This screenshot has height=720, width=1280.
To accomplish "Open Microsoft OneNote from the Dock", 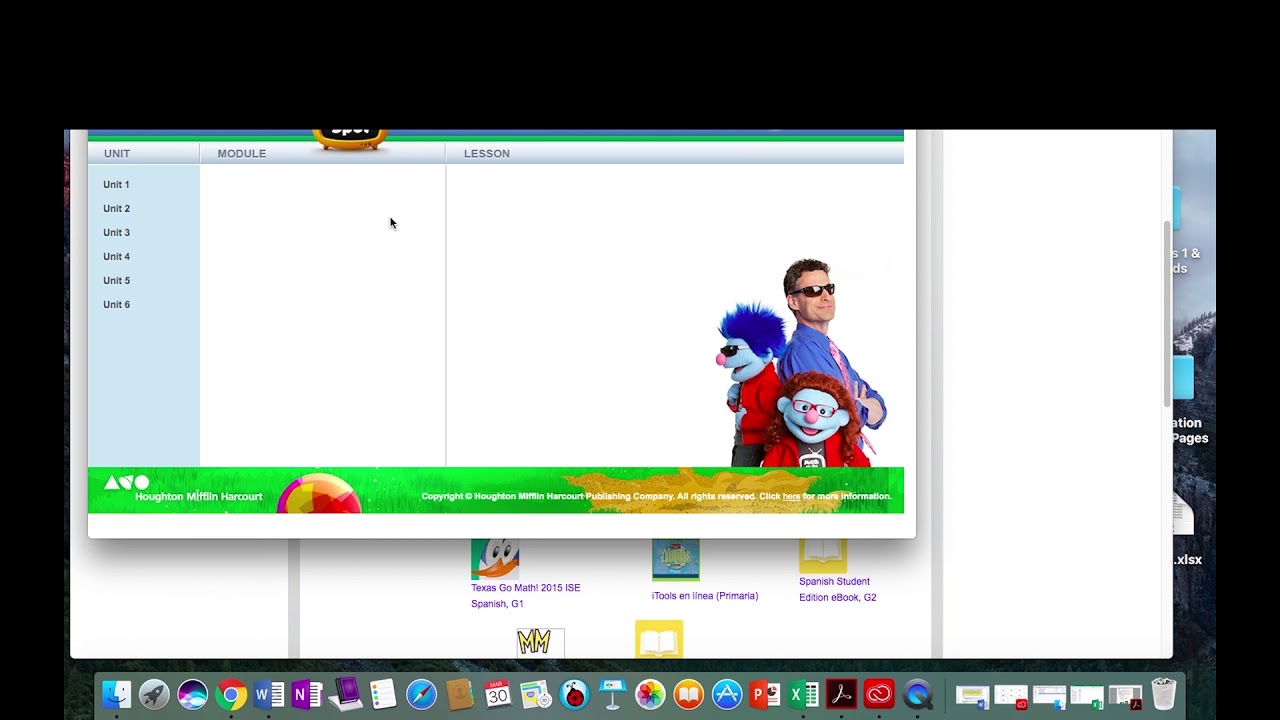I will coord(306,694).
